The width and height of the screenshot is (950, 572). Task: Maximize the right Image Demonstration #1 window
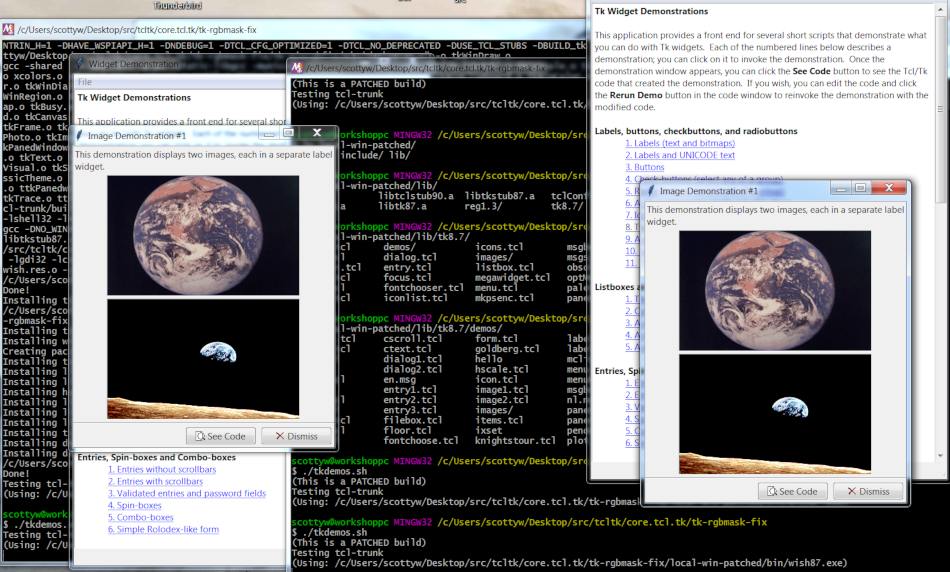[860, 188]
